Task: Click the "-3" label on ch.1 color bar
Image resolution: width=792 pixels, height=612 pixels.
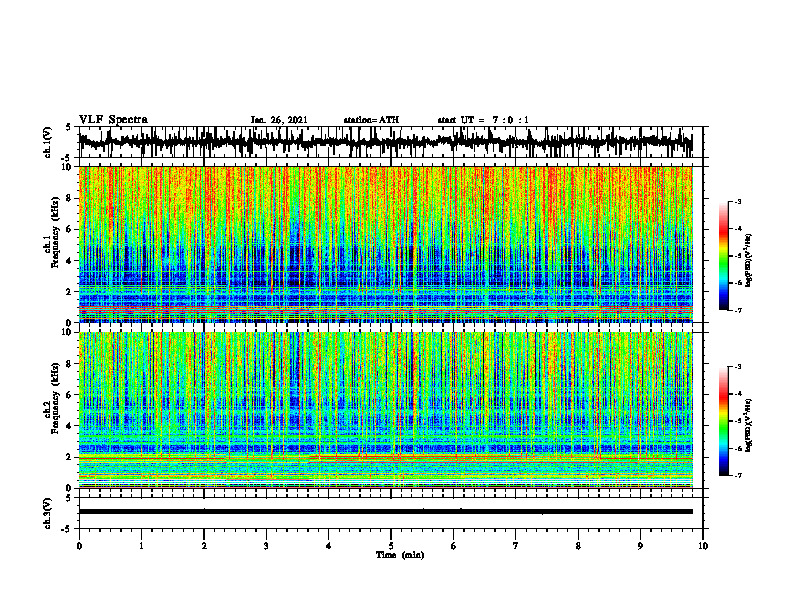Action: tap(738, 201)
